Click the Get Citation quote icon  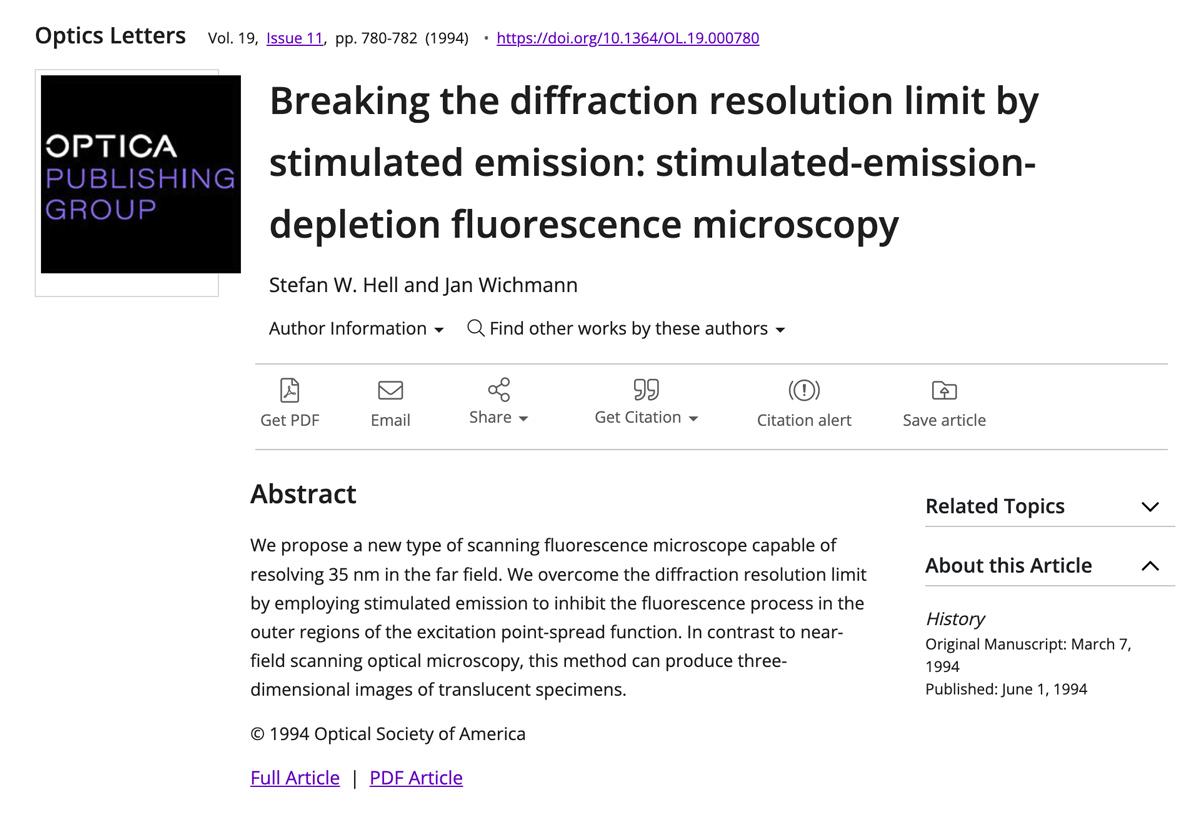[x=646, y=389]
